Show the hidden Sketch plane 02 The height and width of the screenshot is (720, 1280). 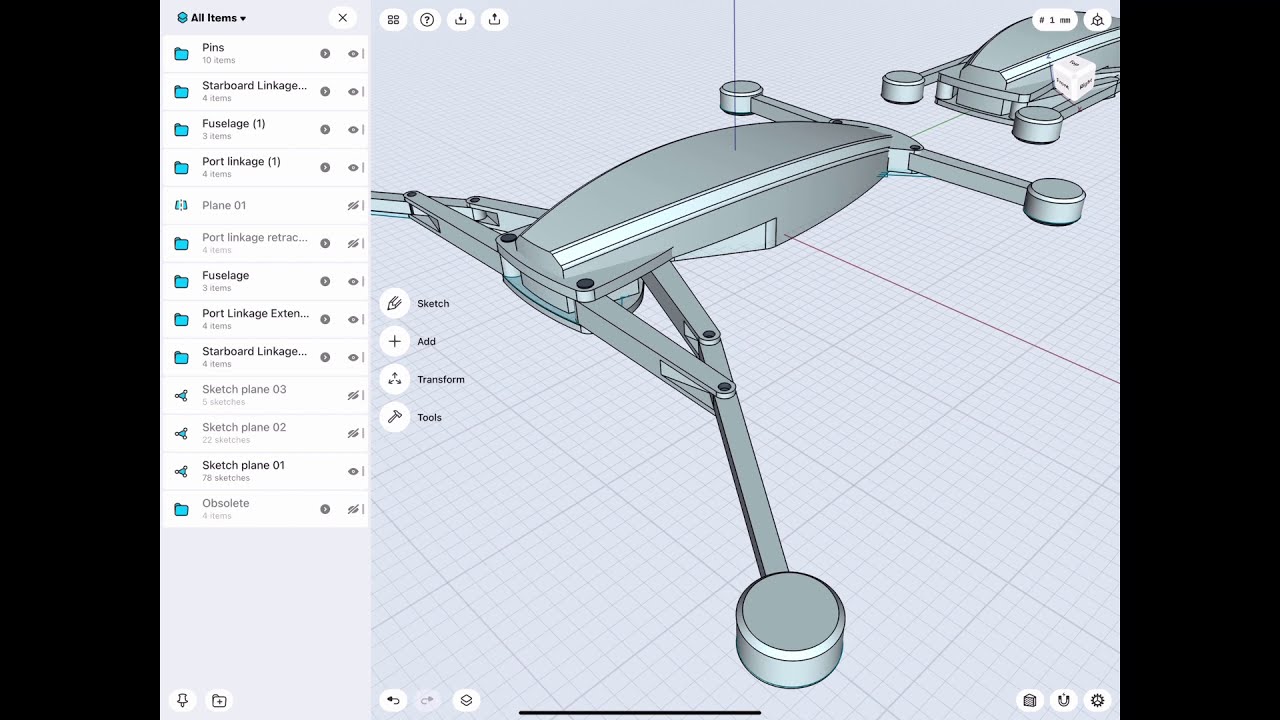coord(353,434)
